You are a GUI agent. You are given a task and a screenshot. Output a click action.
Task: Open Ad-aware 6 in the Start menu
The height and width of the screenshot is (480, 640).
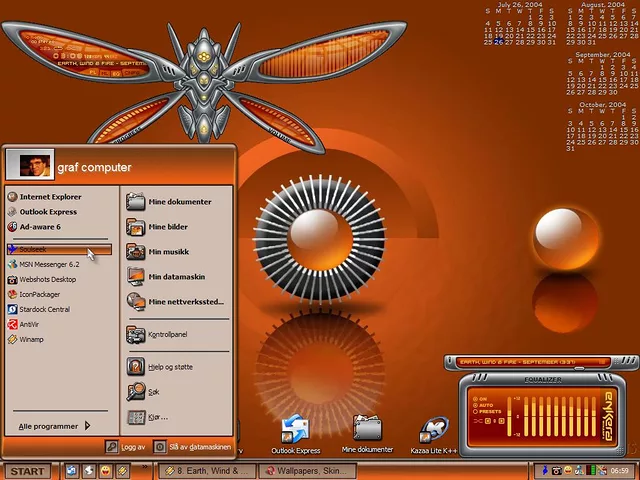point(34,227)
